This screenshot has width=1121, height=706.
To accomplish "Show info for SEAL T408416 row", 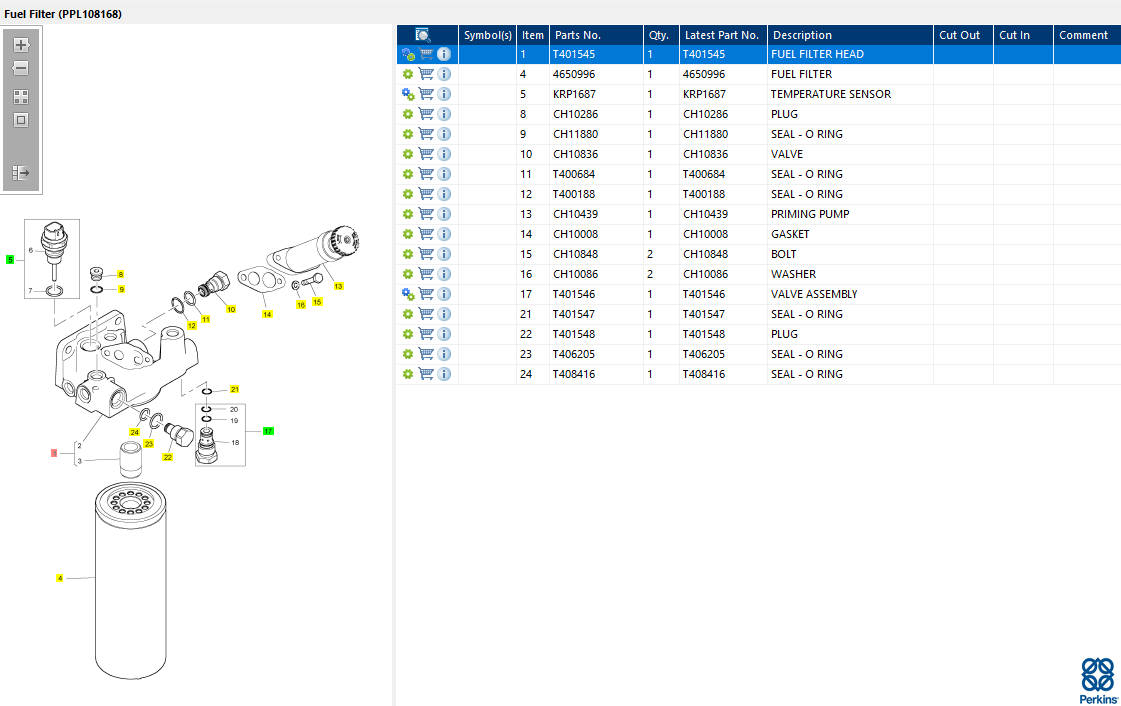I will 444,374.
